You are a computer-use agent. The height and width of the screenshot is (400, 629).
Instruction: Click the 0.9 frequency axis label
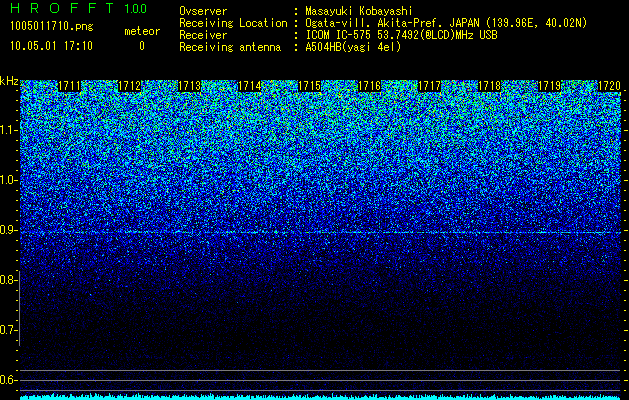click(x=8, y=230)
